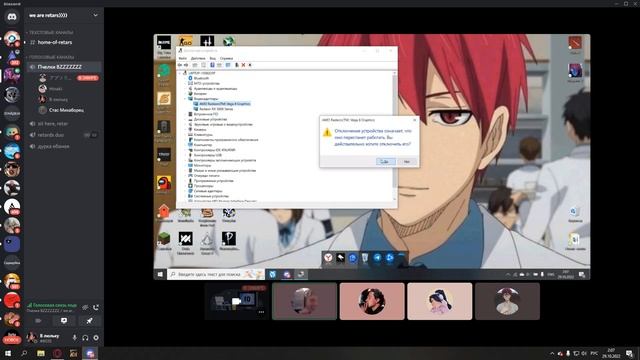640x360 pixels.
Task: Toggle noise suppression in voice panel
Action: 85,307
